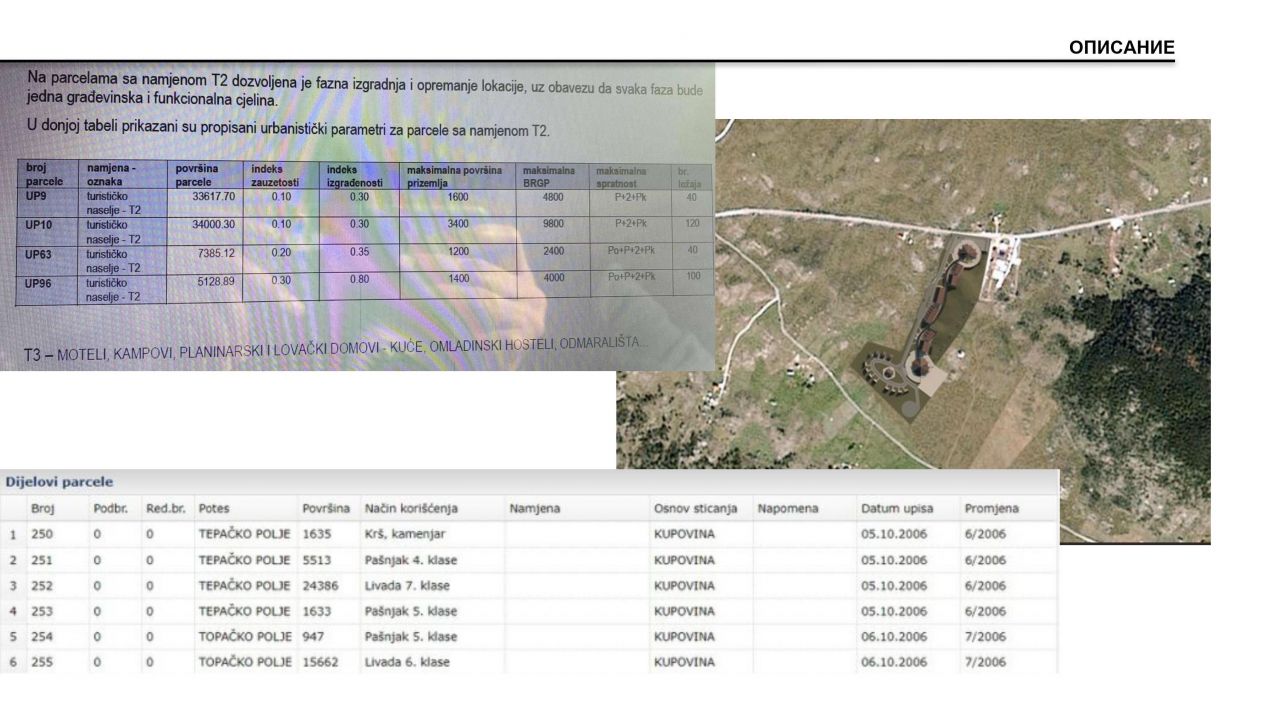Click the Potes column header
1280x720 pixels.
click(x=214, y=509)
